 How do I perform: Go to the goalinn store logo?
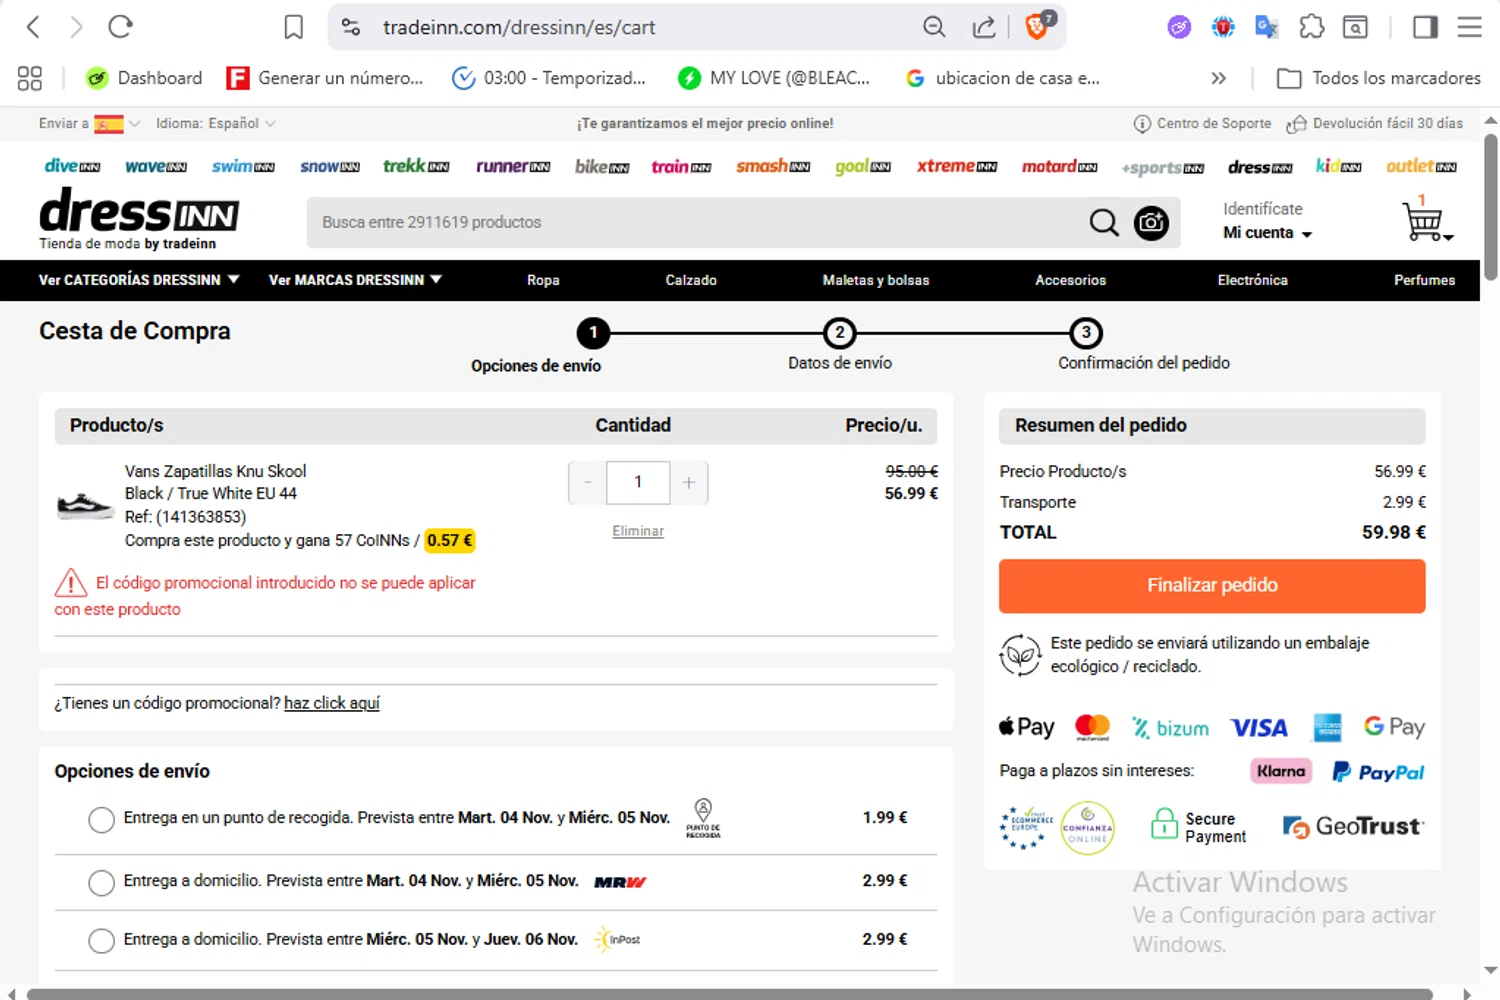tap(863, 166)
